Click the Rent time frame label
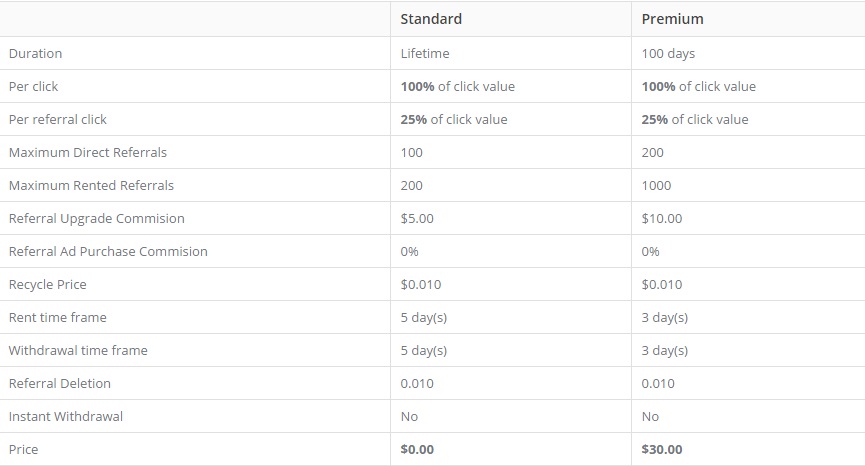This screenshot has width=865, height=466. click(57, 318)
